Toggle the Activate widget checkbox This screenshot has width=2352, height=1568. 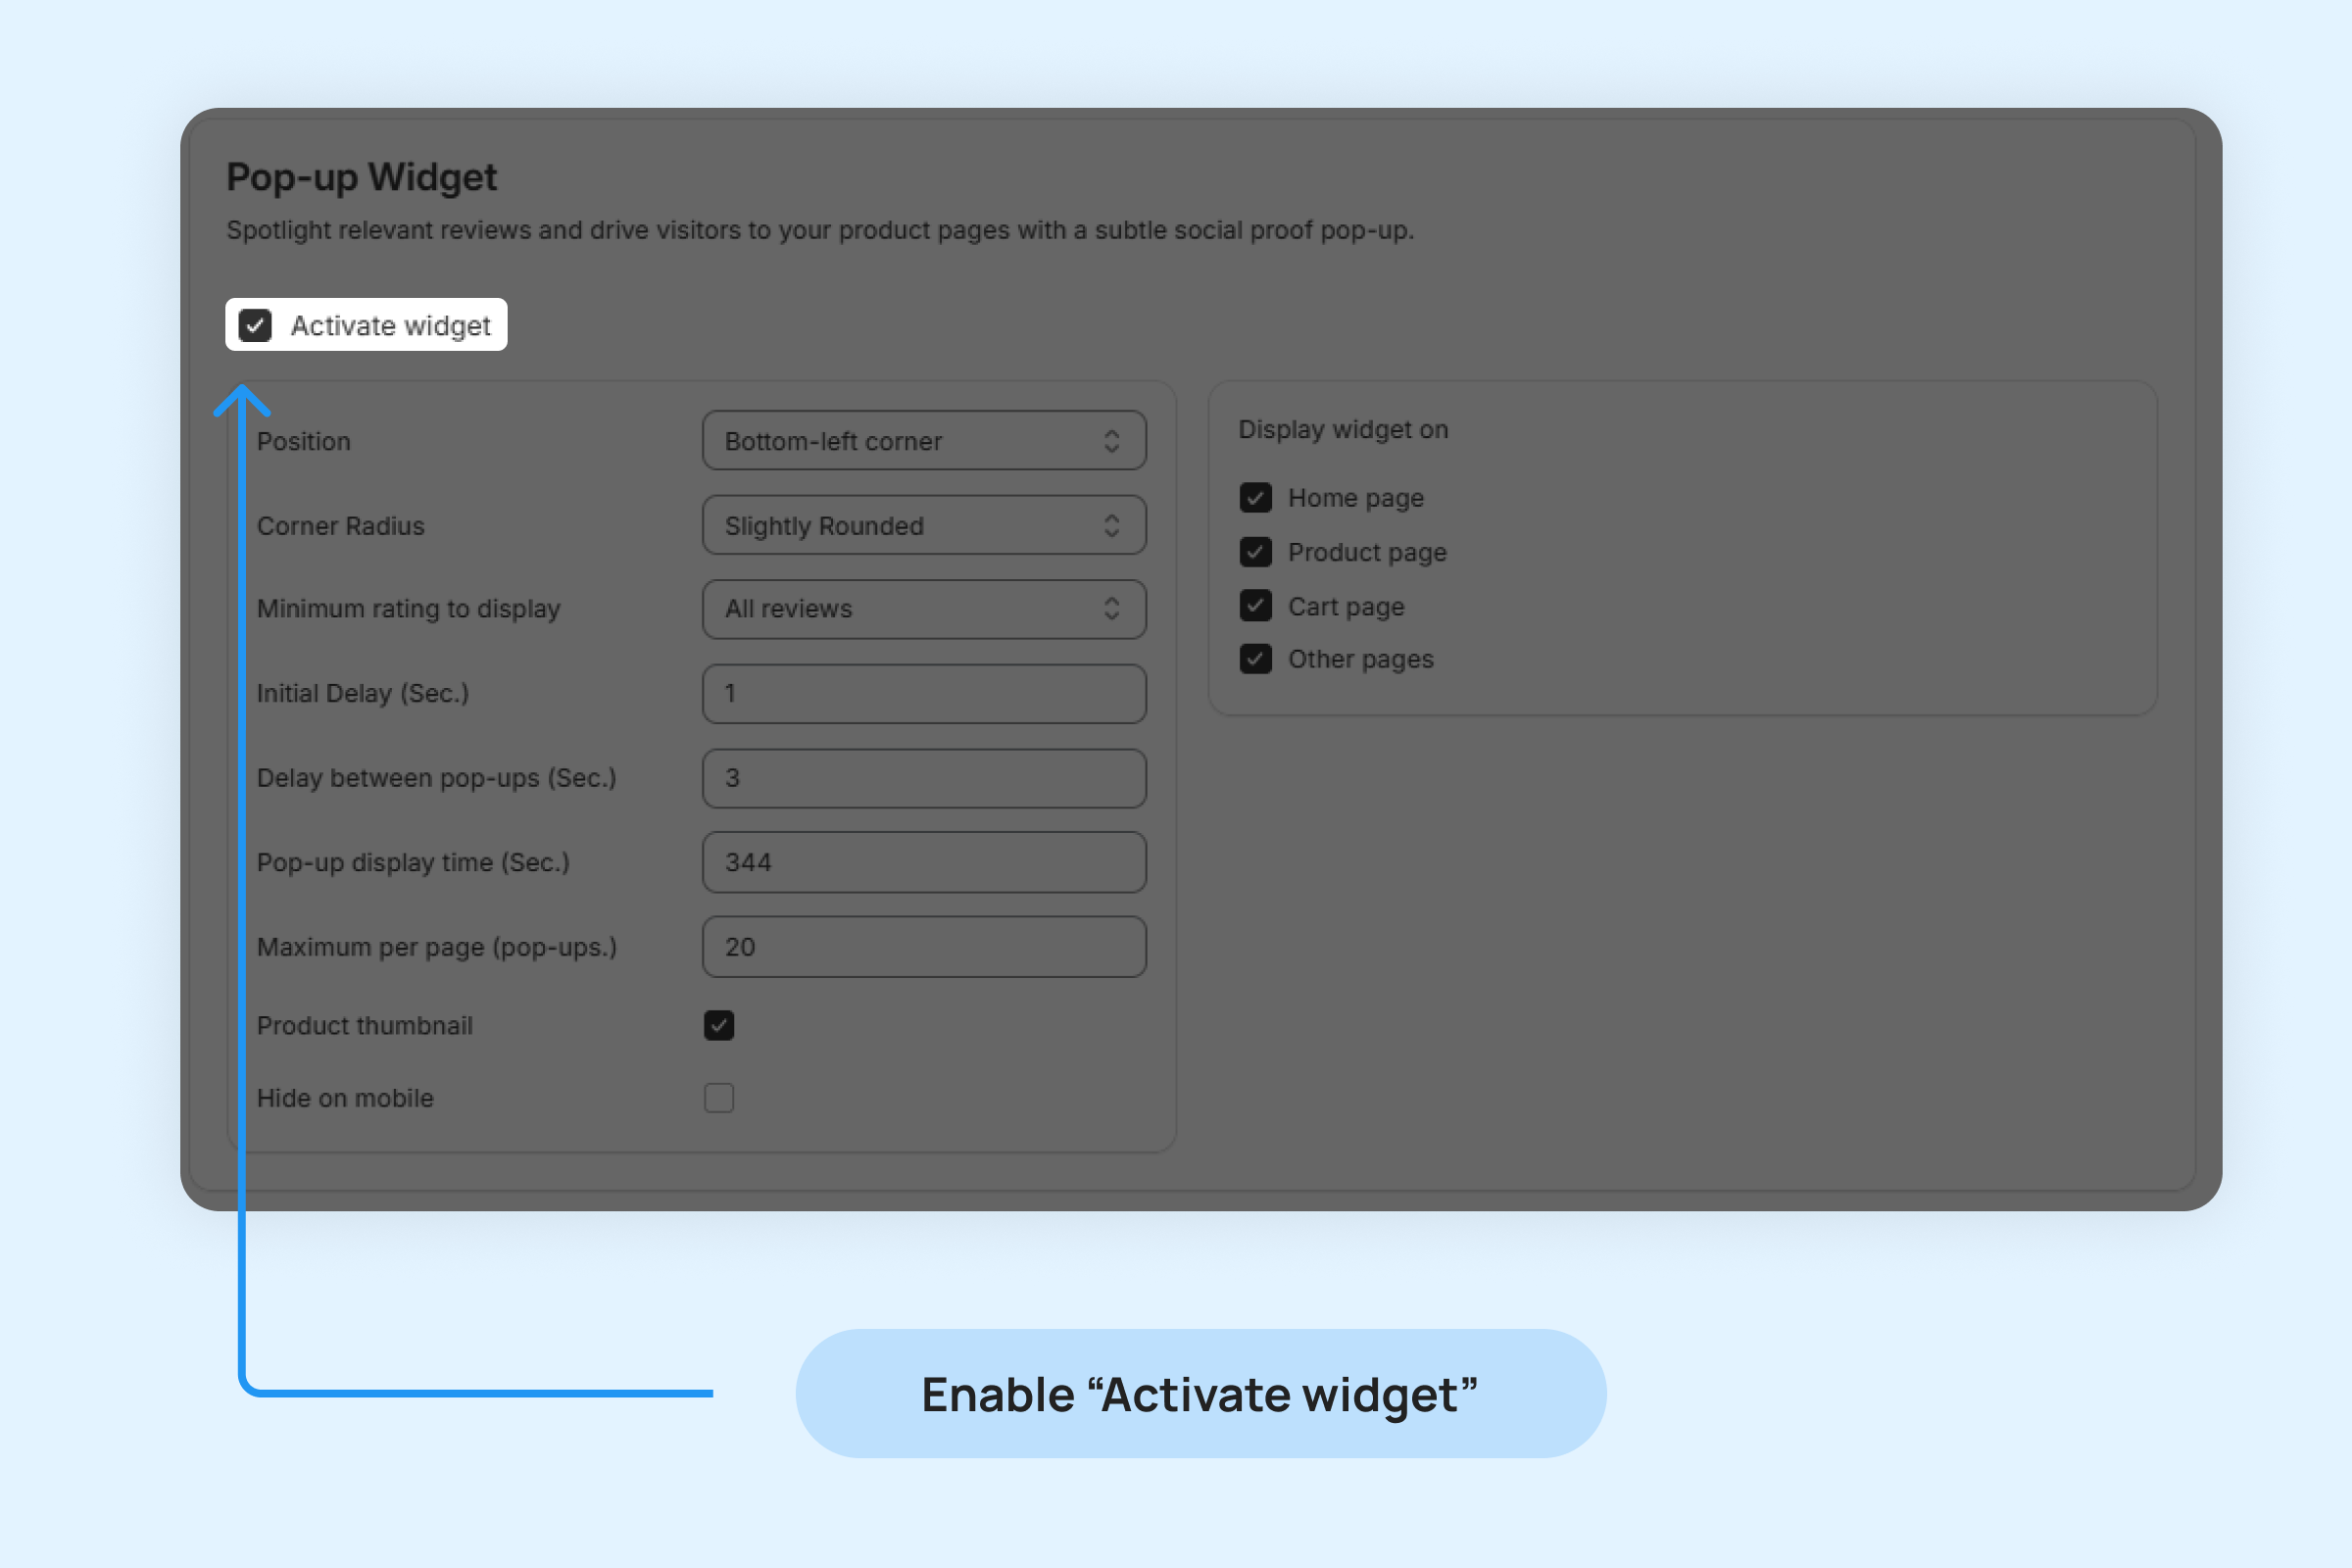coord(255,325)
